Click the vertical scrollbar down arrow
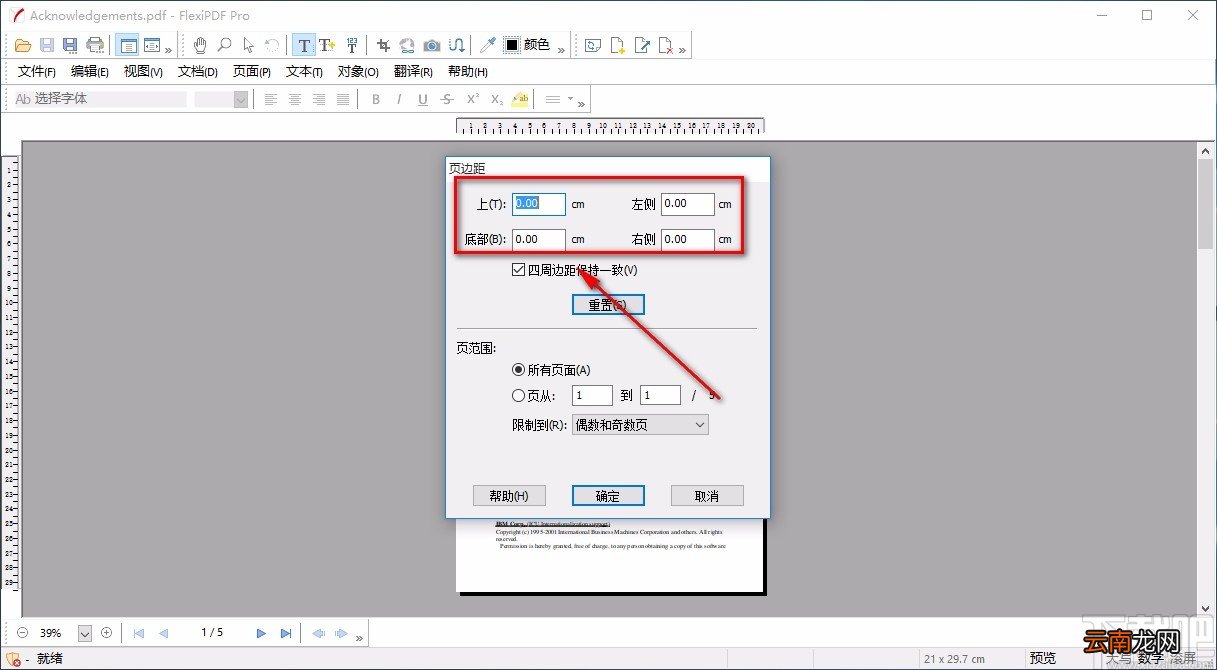The height and width of the screenshot is (670, 1217). coord(1206,607)
